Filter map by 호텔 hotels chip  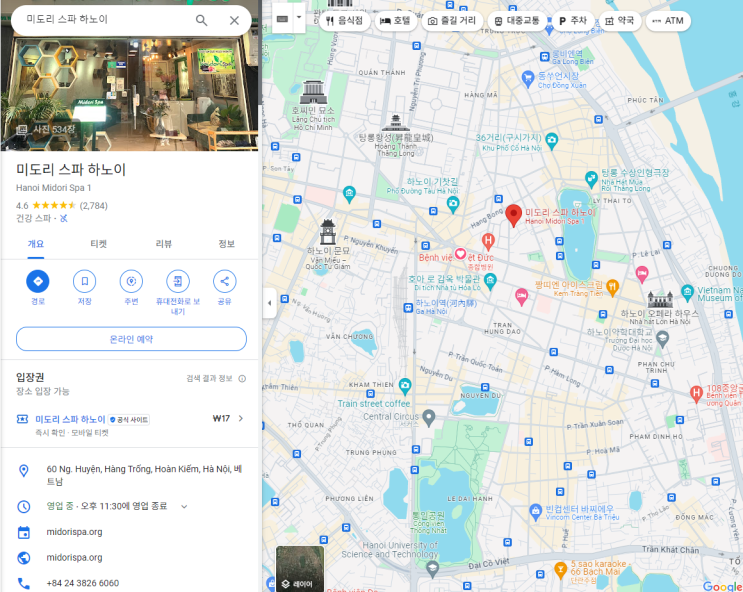[396, 20]
